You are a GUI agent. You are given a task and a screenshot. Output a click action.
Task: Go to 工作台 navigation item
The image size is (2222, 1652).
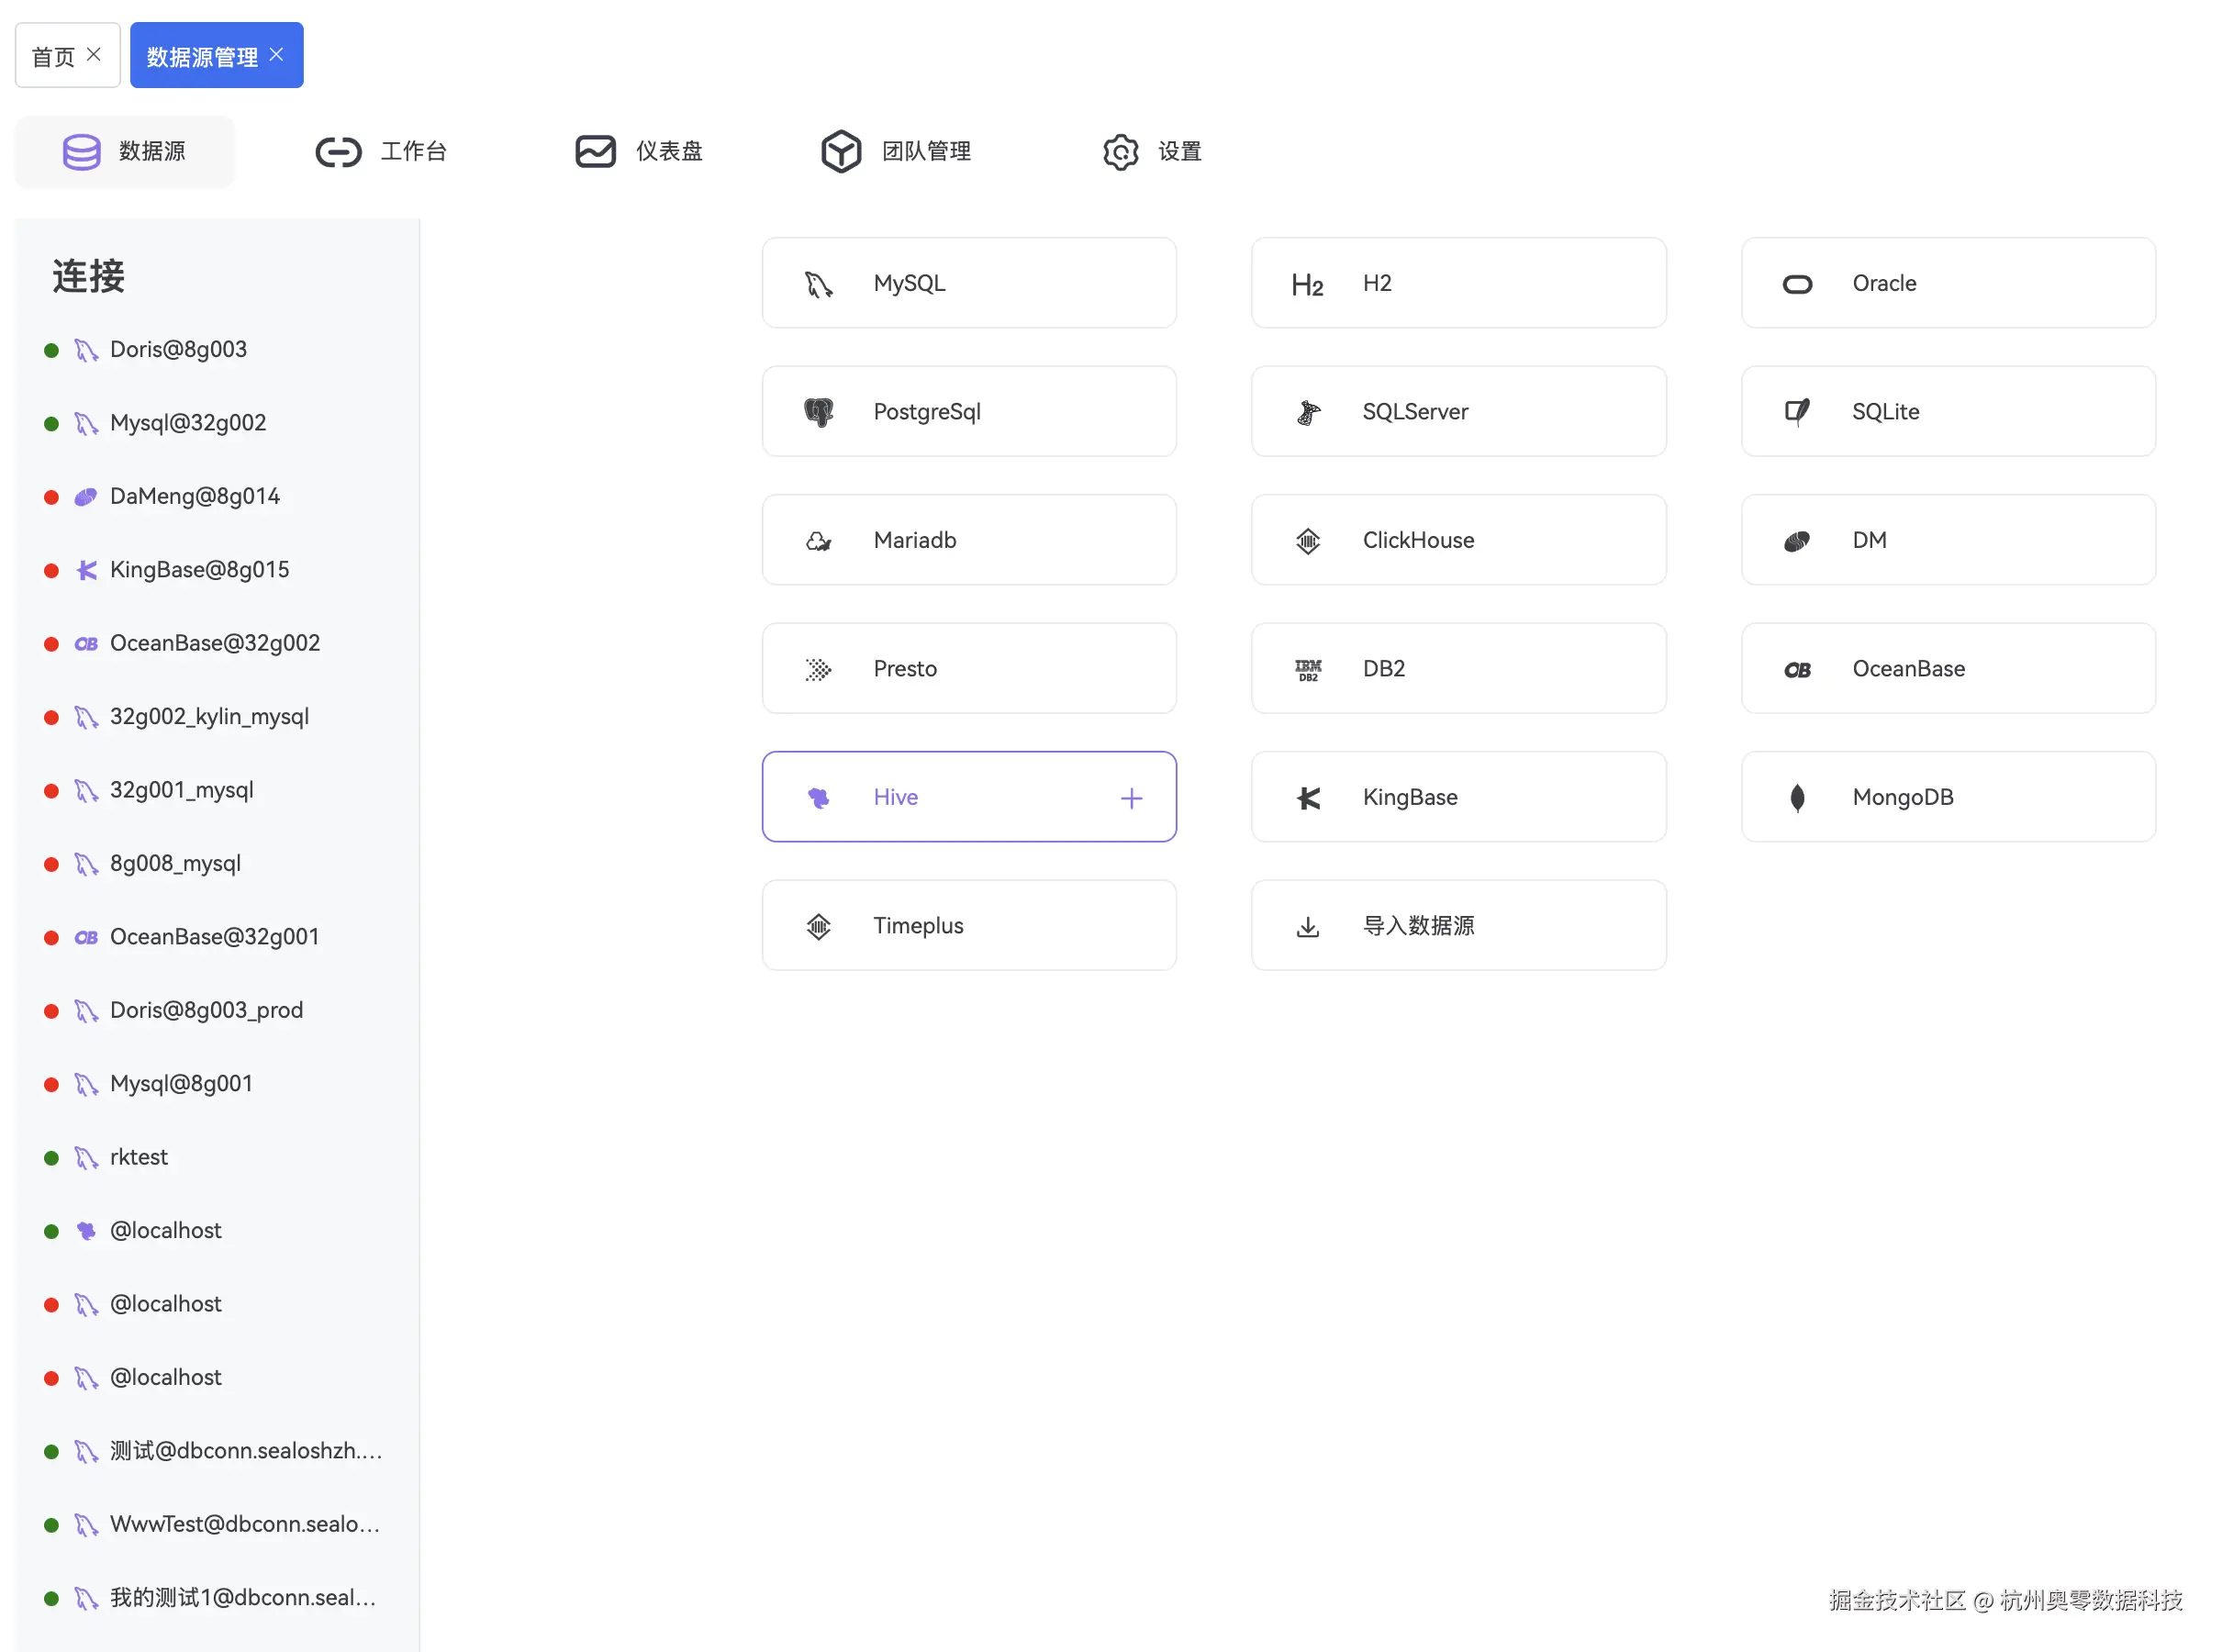click(x=381, y=152)
